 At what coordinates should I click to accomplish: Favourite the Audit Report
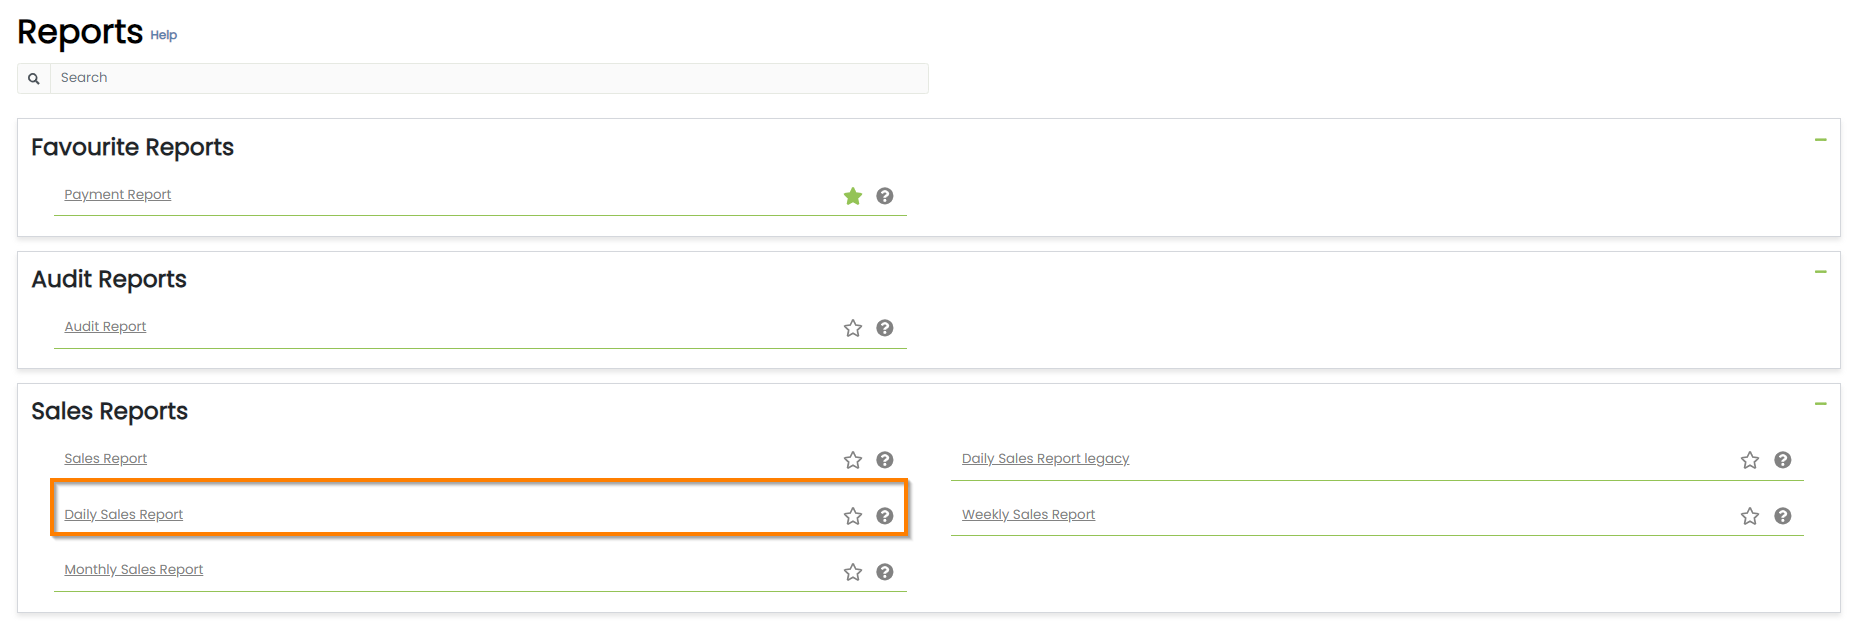click(x=853, y=328)
